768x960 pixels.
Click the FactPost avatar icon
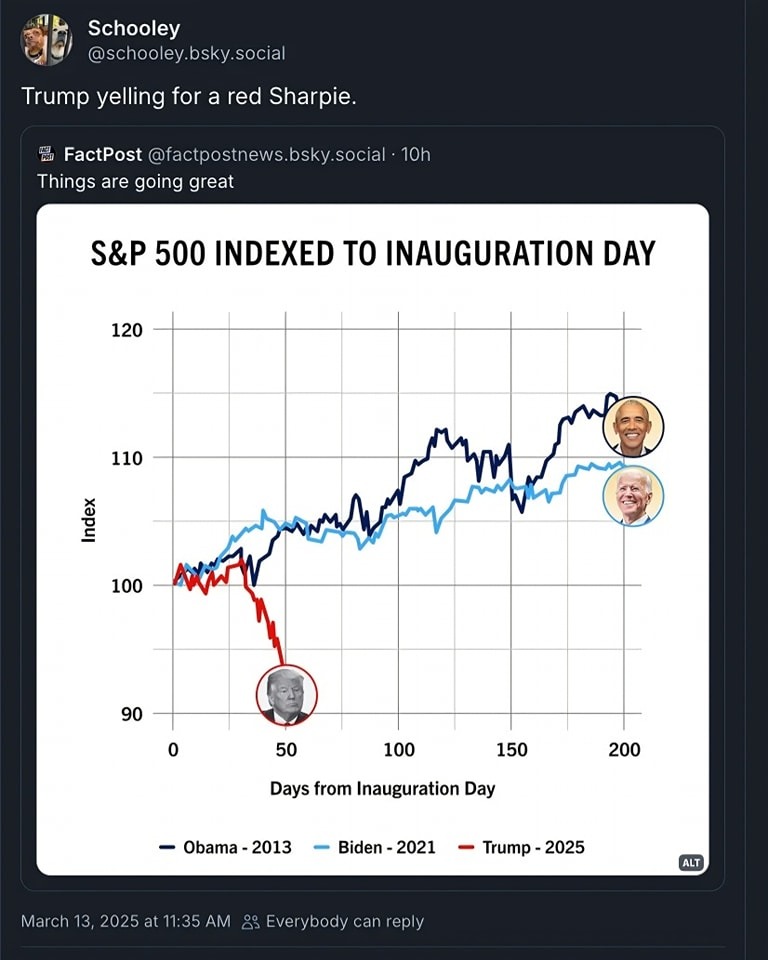click(x=46, y=154)
